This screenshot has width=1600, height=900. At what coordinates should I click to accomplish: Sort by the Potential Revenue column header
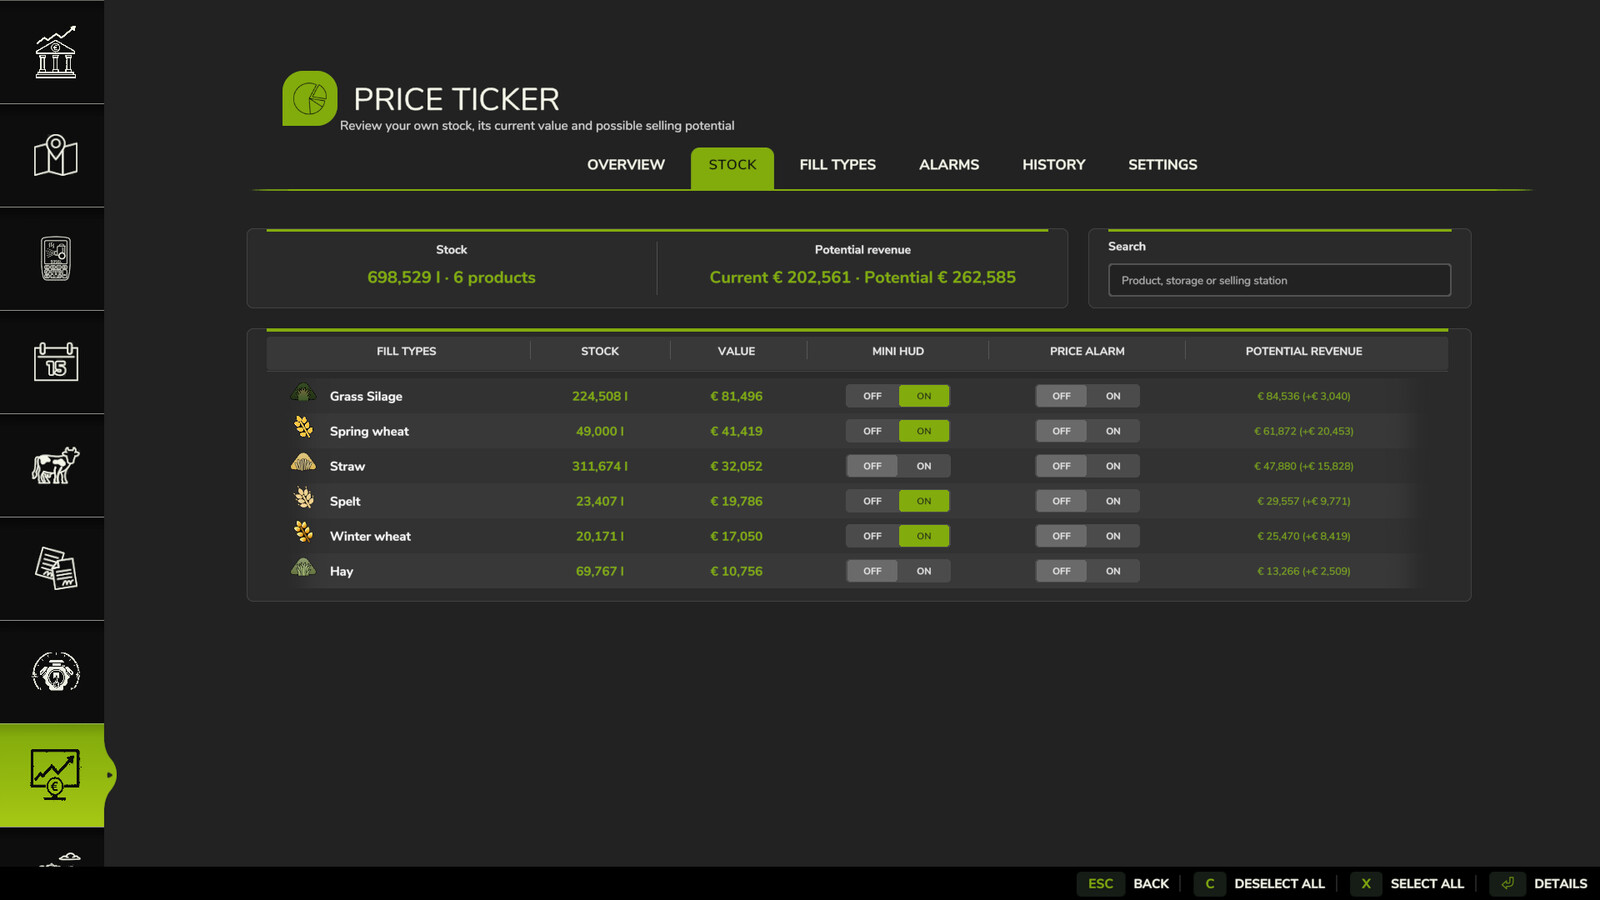1303,351
